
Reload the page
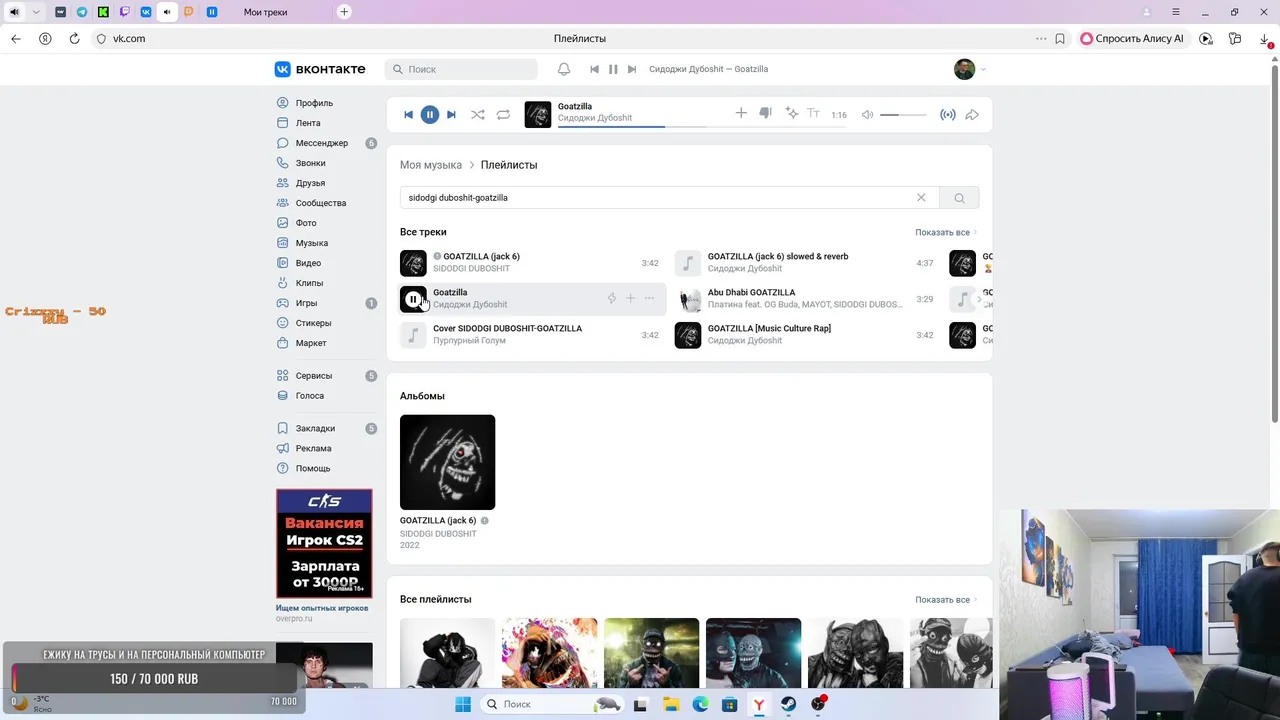click(74, 38)
